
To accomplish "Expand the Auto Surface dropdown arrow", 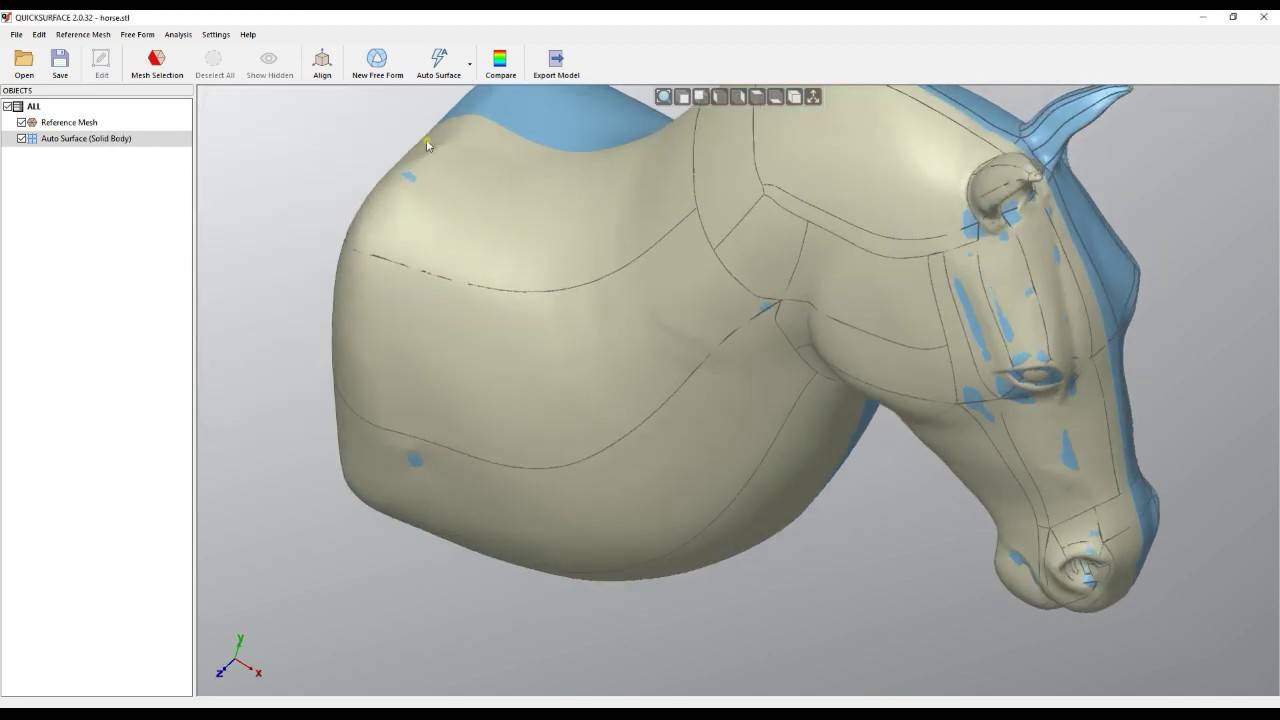I will click(470, 64).
